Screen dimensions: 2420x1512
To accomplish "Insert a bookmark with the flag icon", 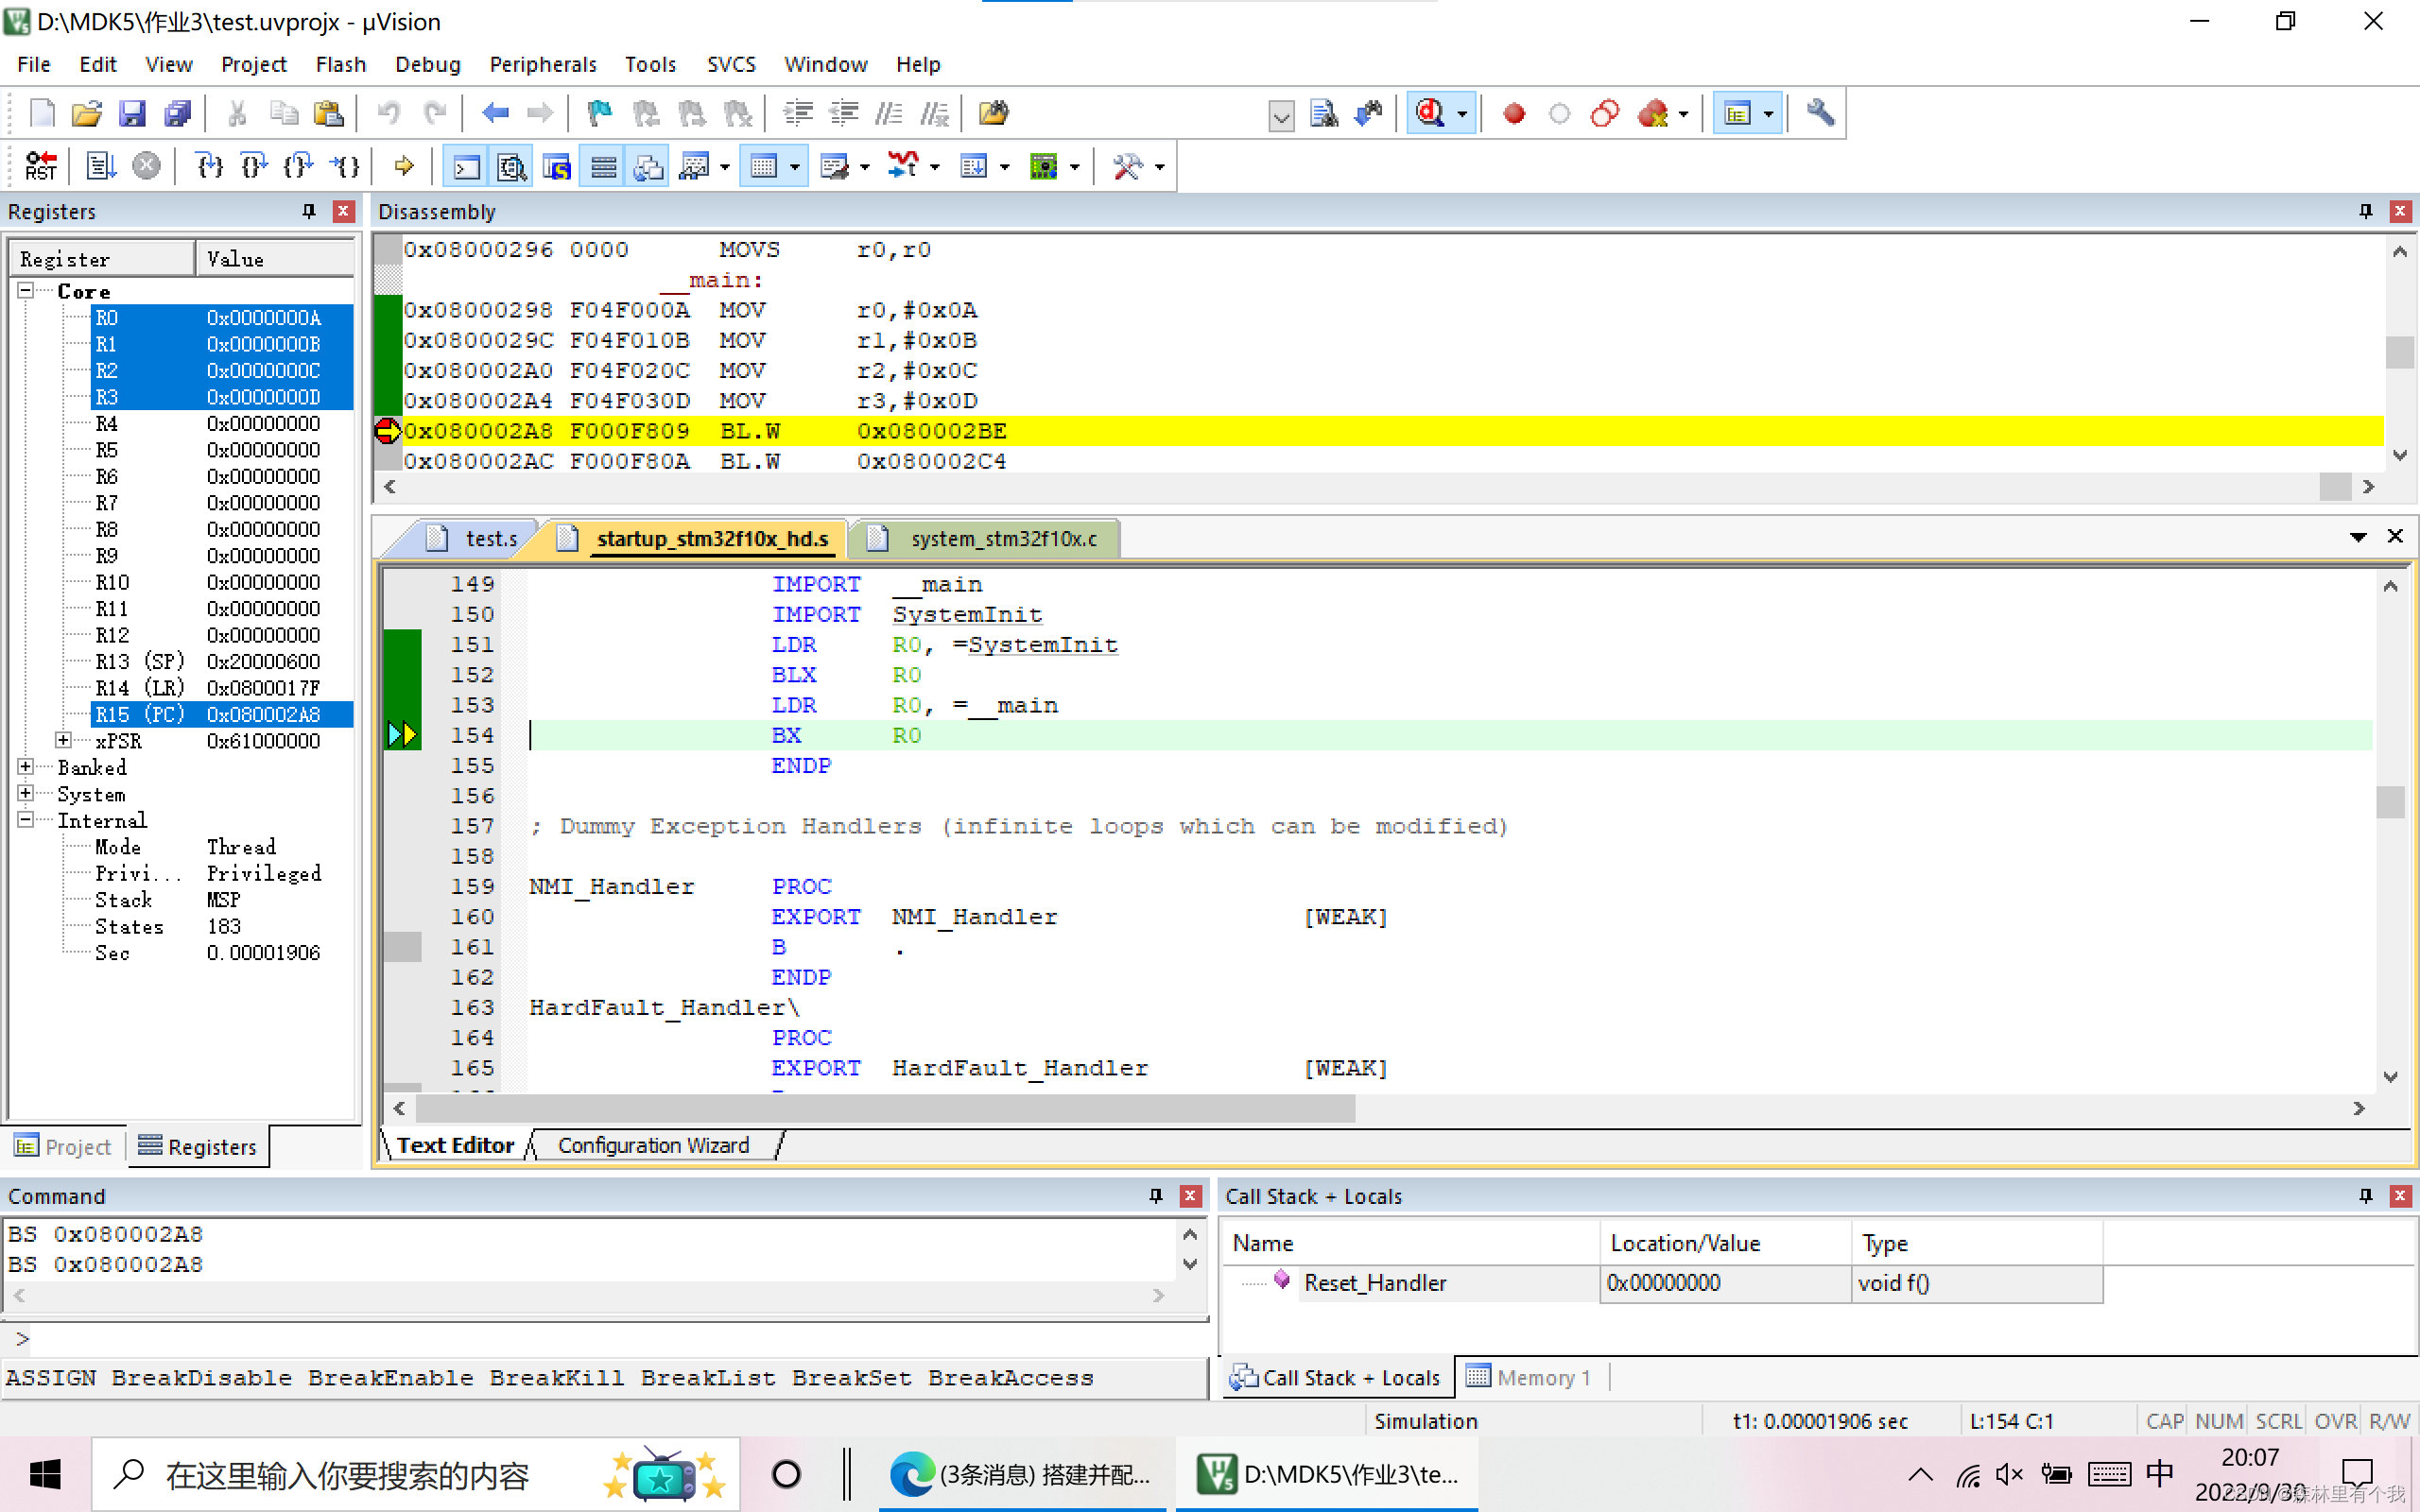I will 599,113.
